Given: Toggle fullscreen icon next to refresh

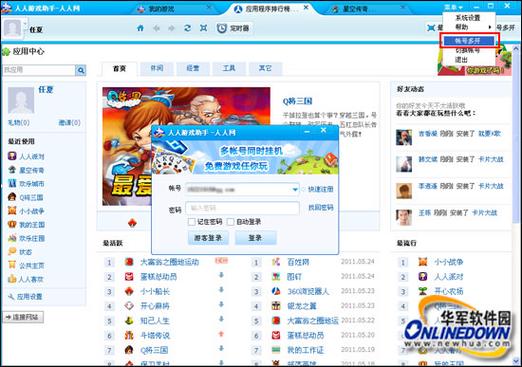Looking at the screenshot, I should coord(203,28).
